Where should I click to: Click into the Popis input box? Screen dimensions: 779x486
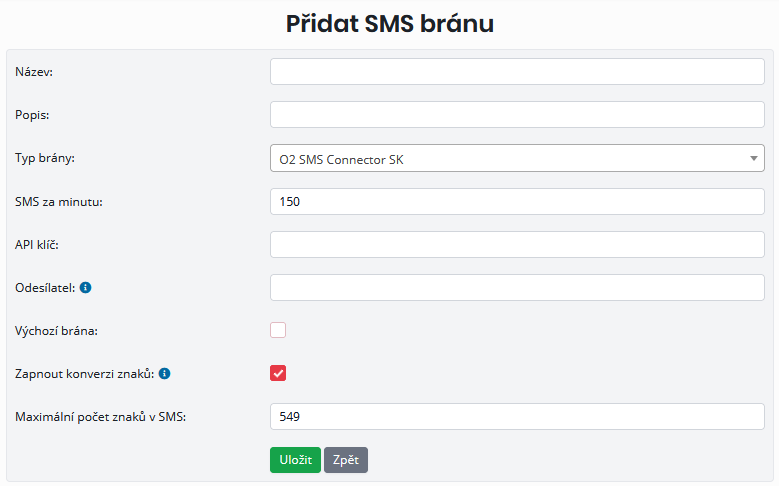tap(516, 115)
